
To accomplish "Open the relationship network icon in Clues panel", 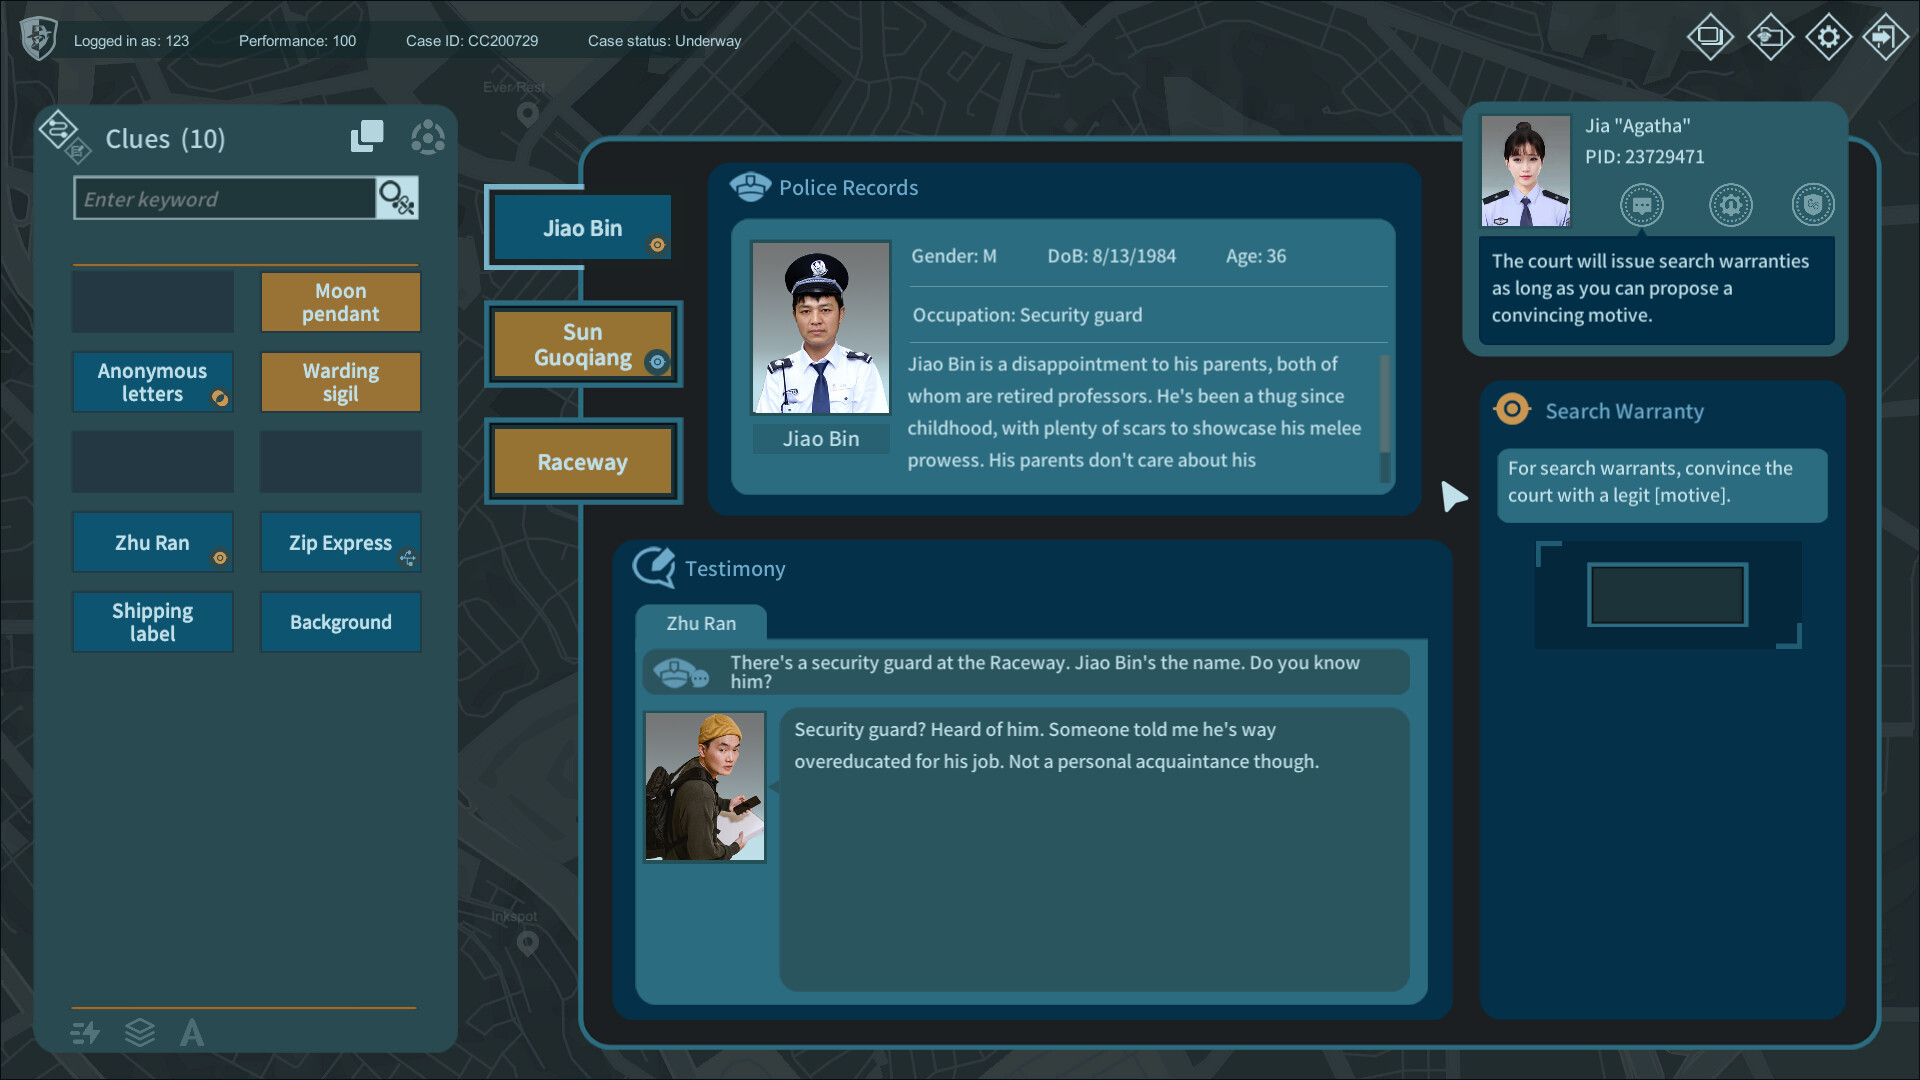I will tap(428, 138).
